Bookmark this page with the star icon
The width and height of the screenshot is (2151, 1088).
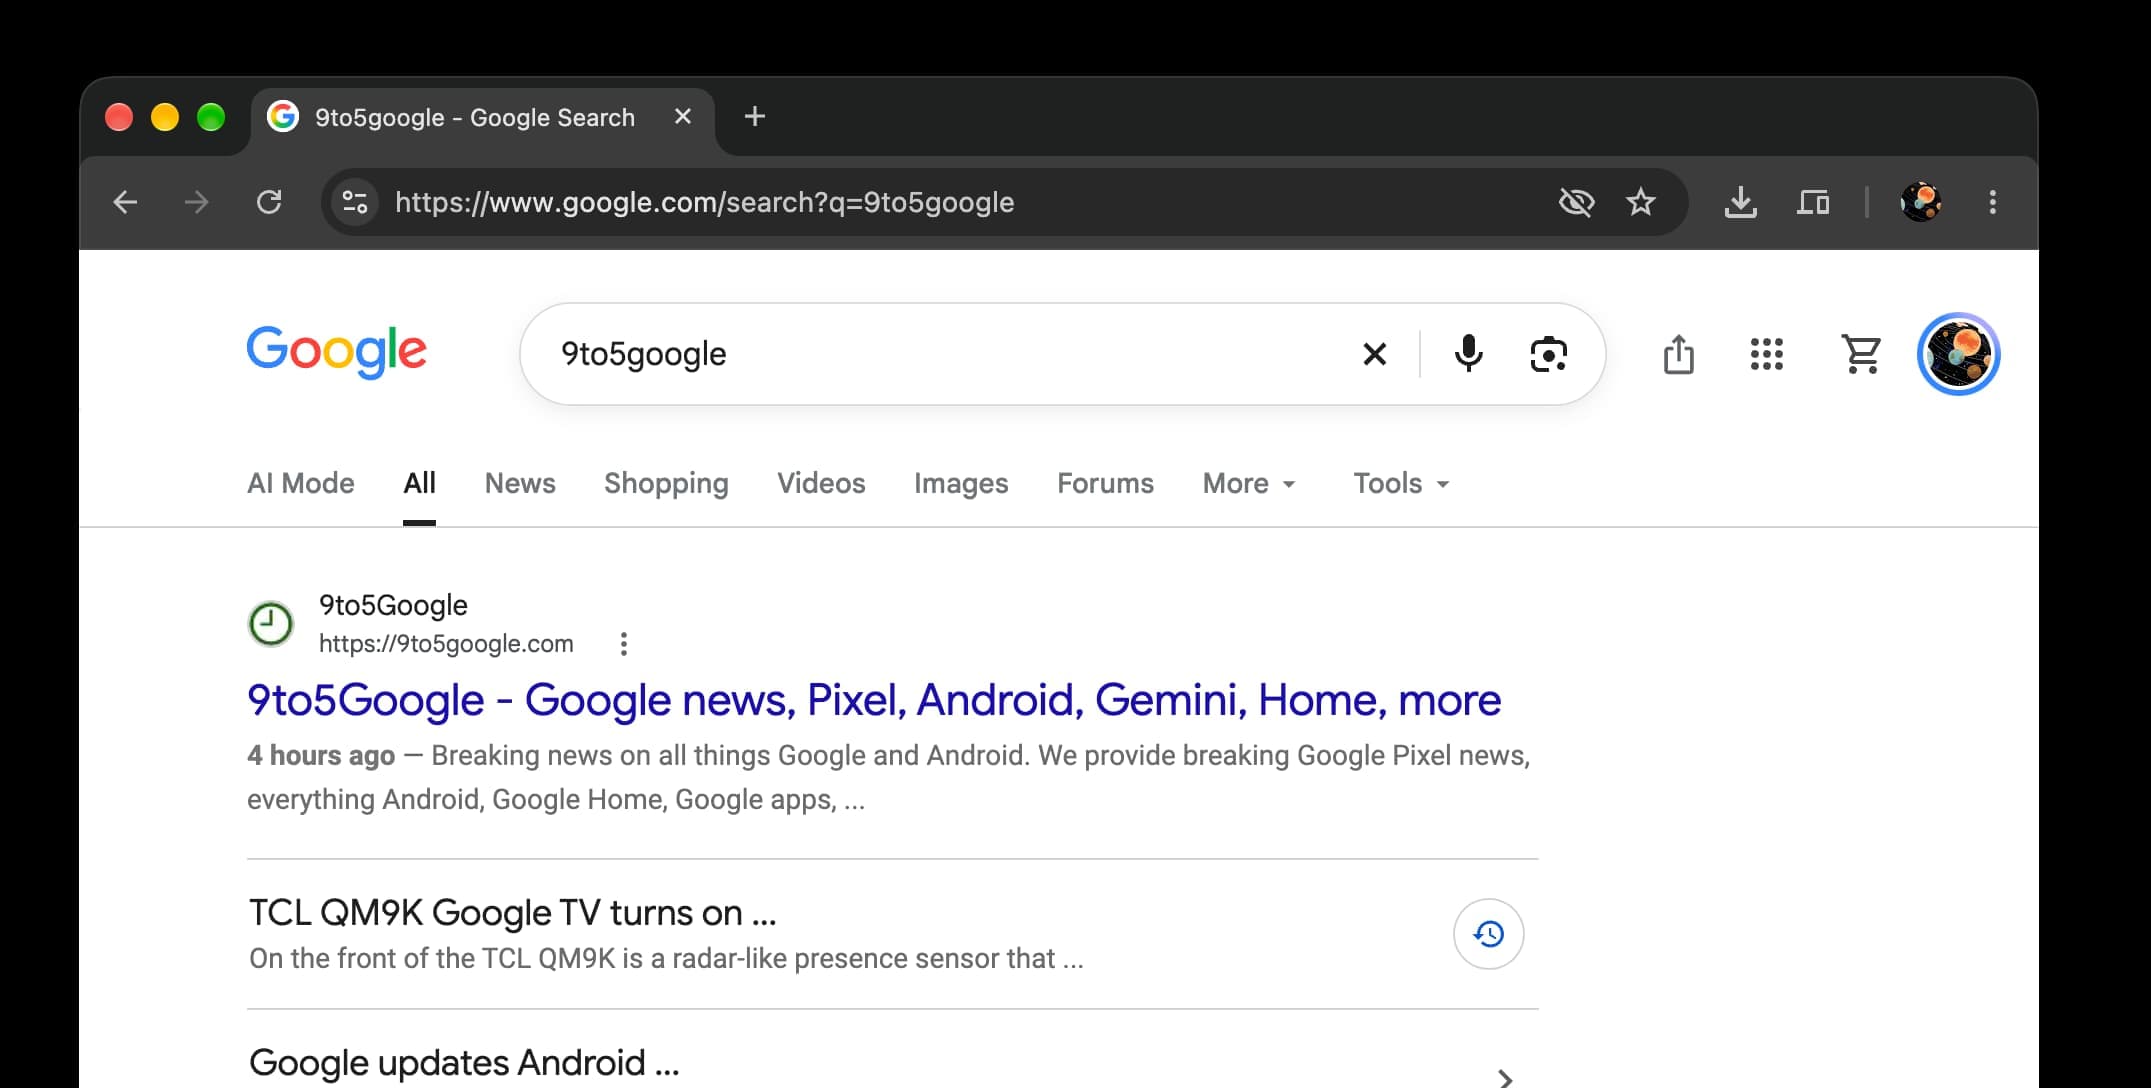1641,203
